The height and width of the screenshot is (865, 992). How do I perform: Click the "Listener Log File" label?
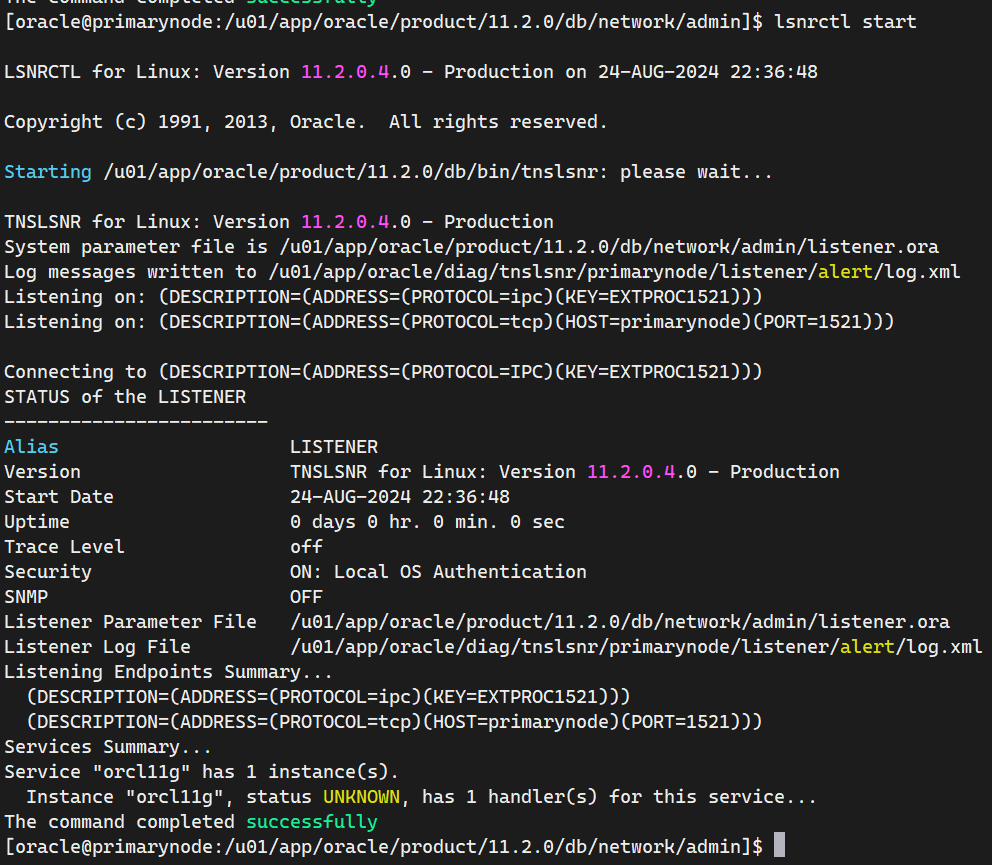click(x=97, y=646)
